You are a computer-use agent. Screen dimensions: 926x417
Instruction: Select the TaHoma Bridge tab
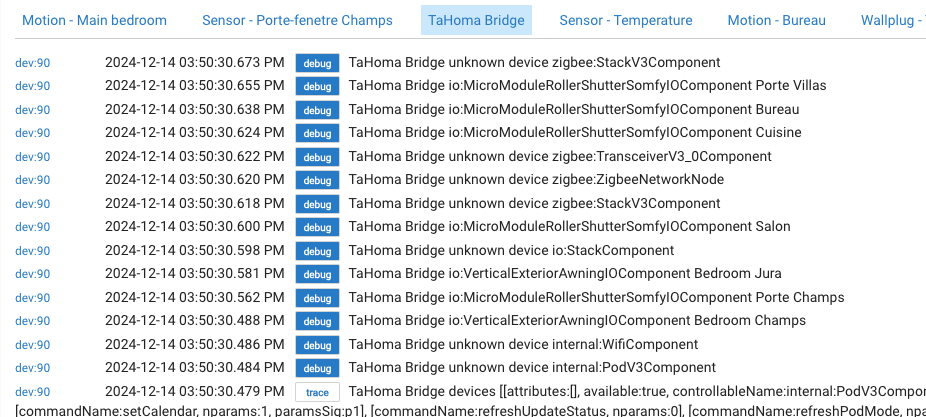tap(476, 20)
